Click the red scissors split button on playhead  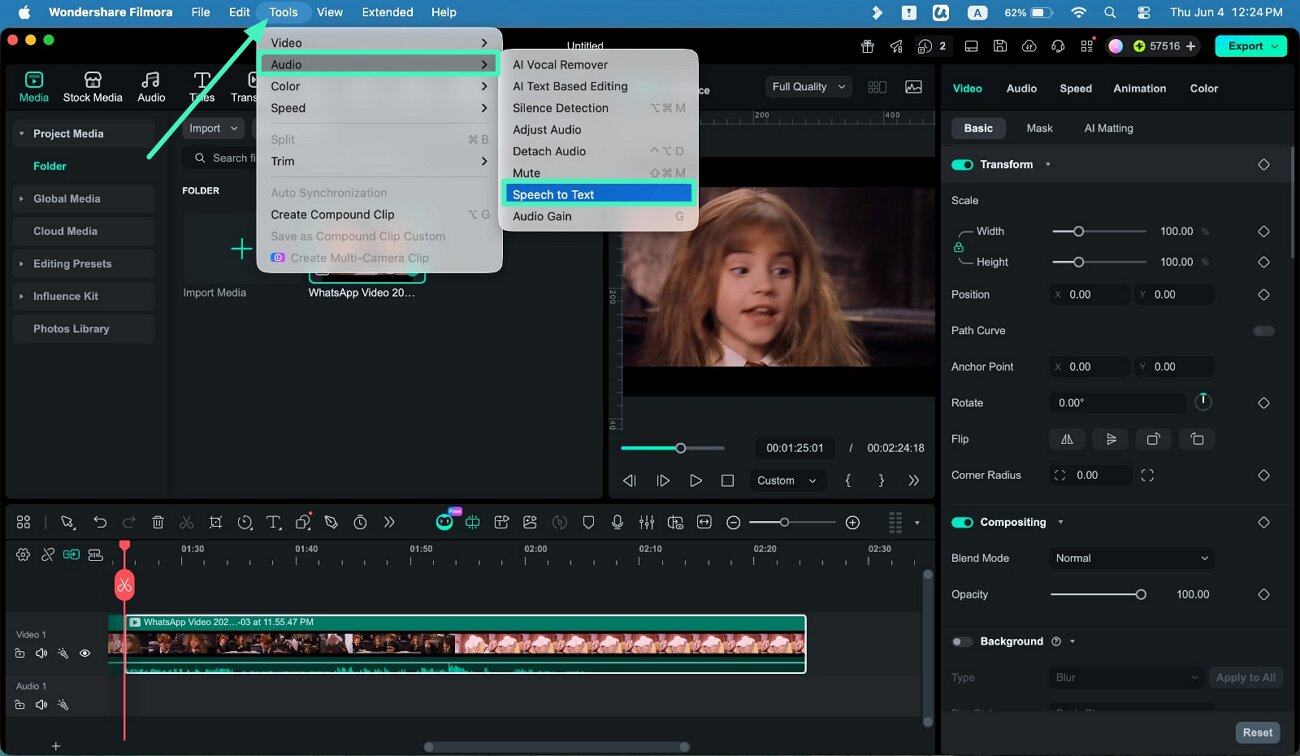(124, 585)
